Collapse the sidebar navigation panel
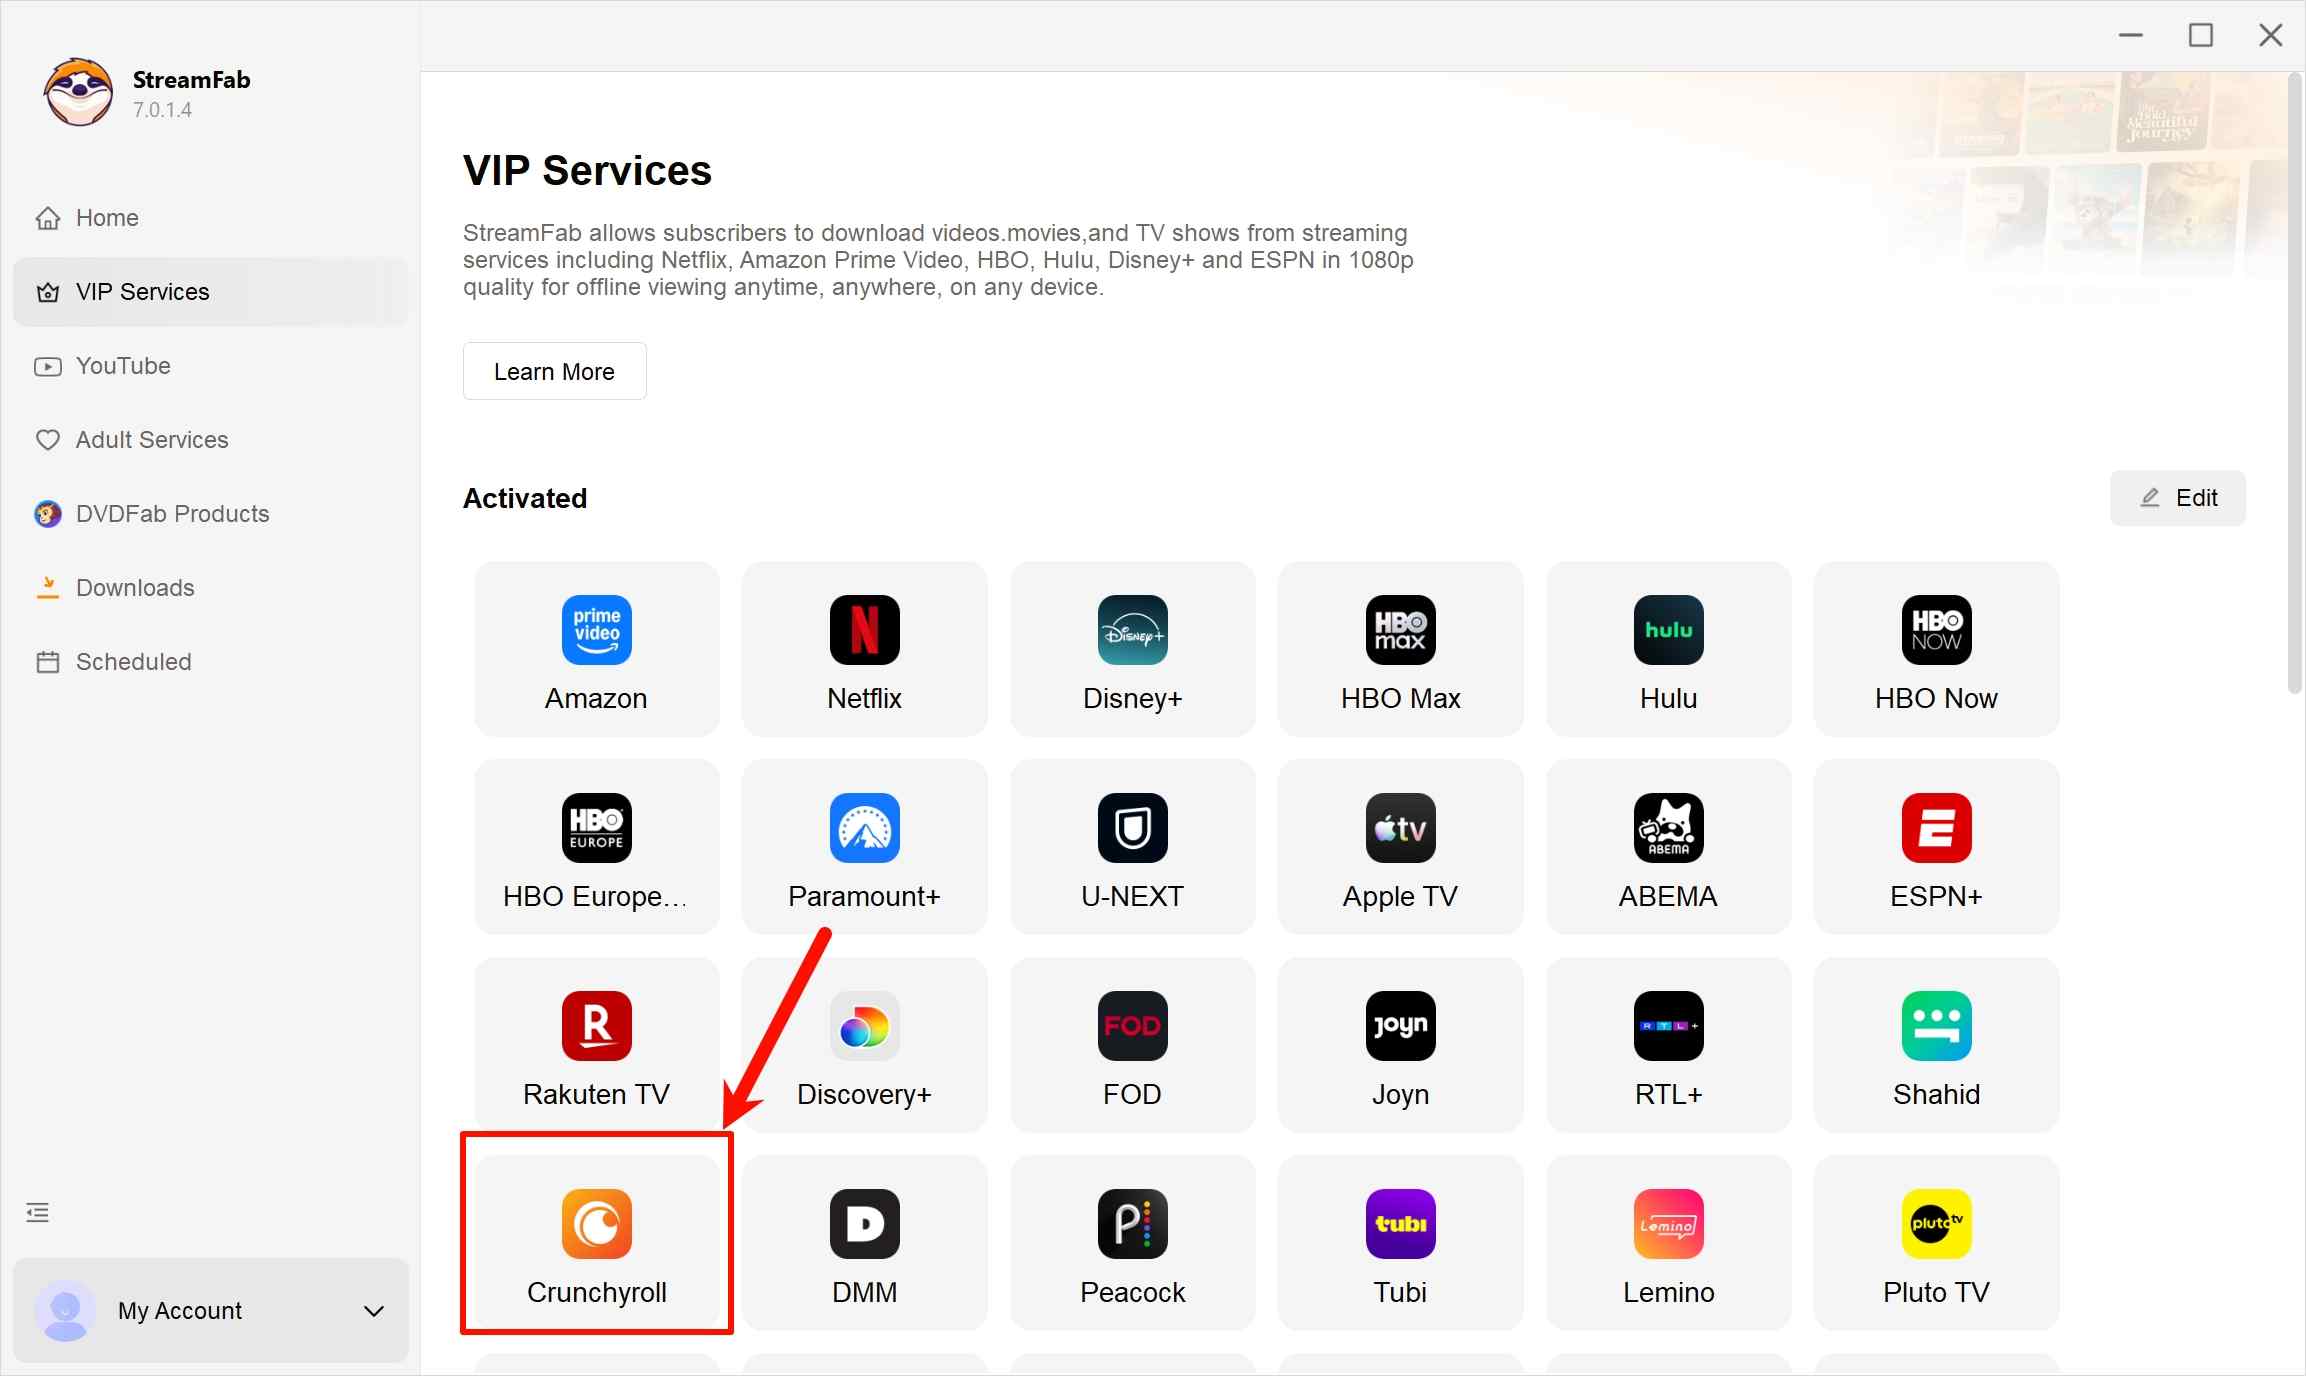2306x1376 pixels. [x=37, y=1212]
